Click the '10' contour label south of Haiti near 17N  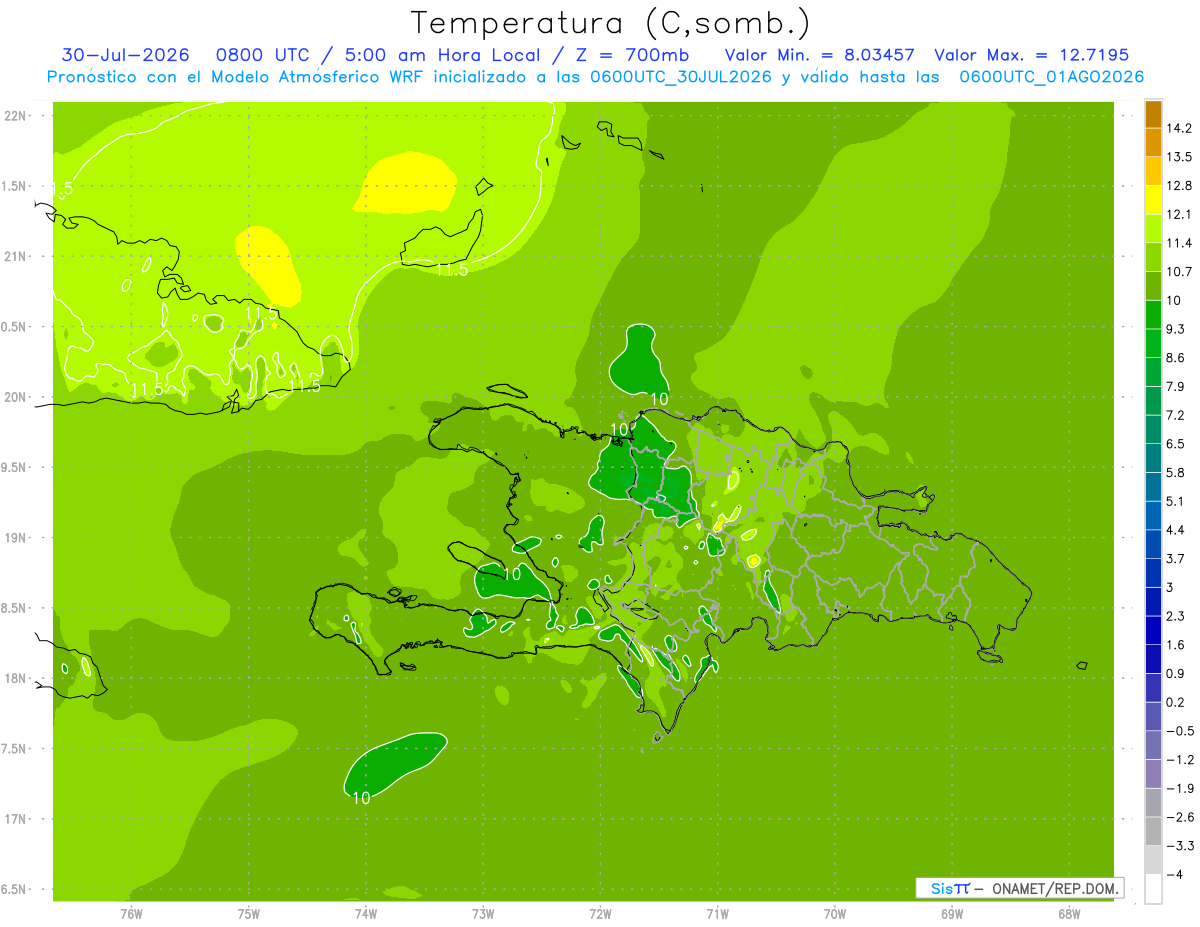(x=362, y=798)
